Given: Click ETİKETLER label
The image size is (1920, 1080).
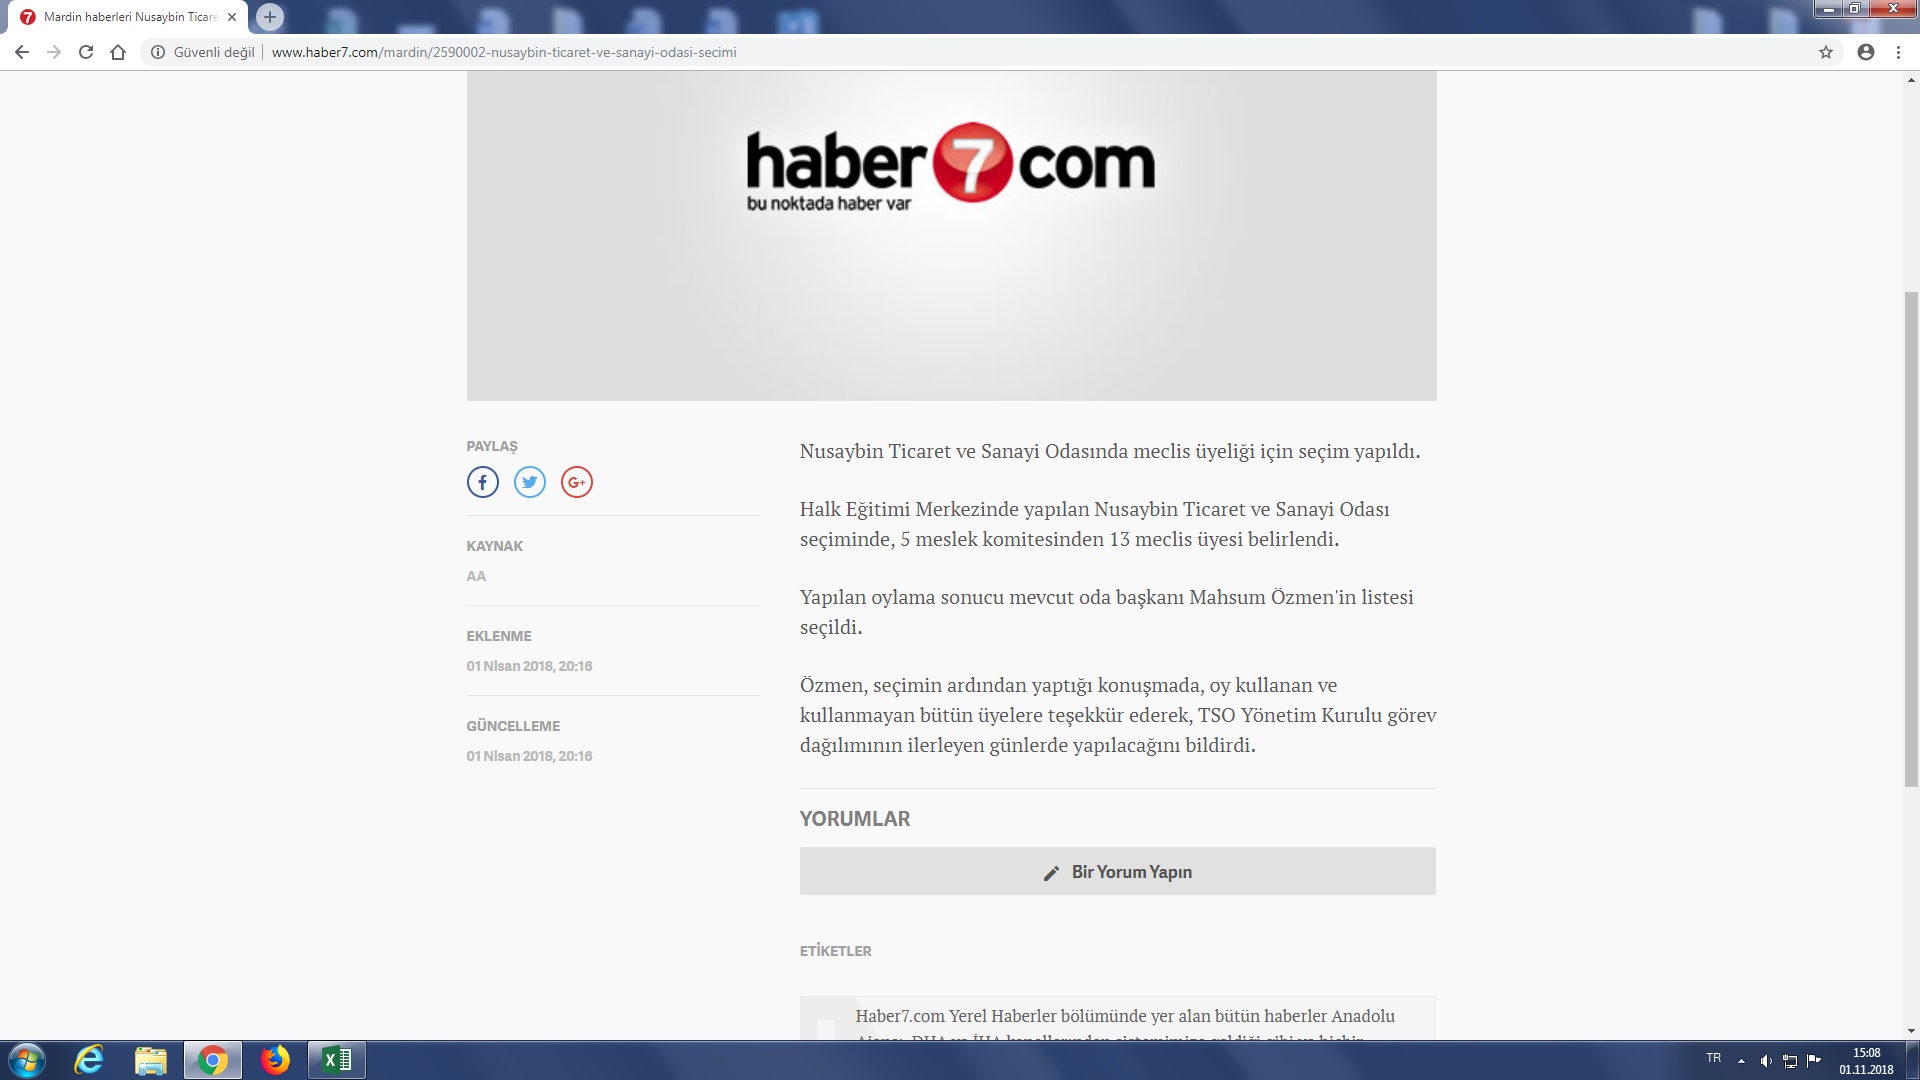Looking at the screenshot, I should (x=836, y=951).
